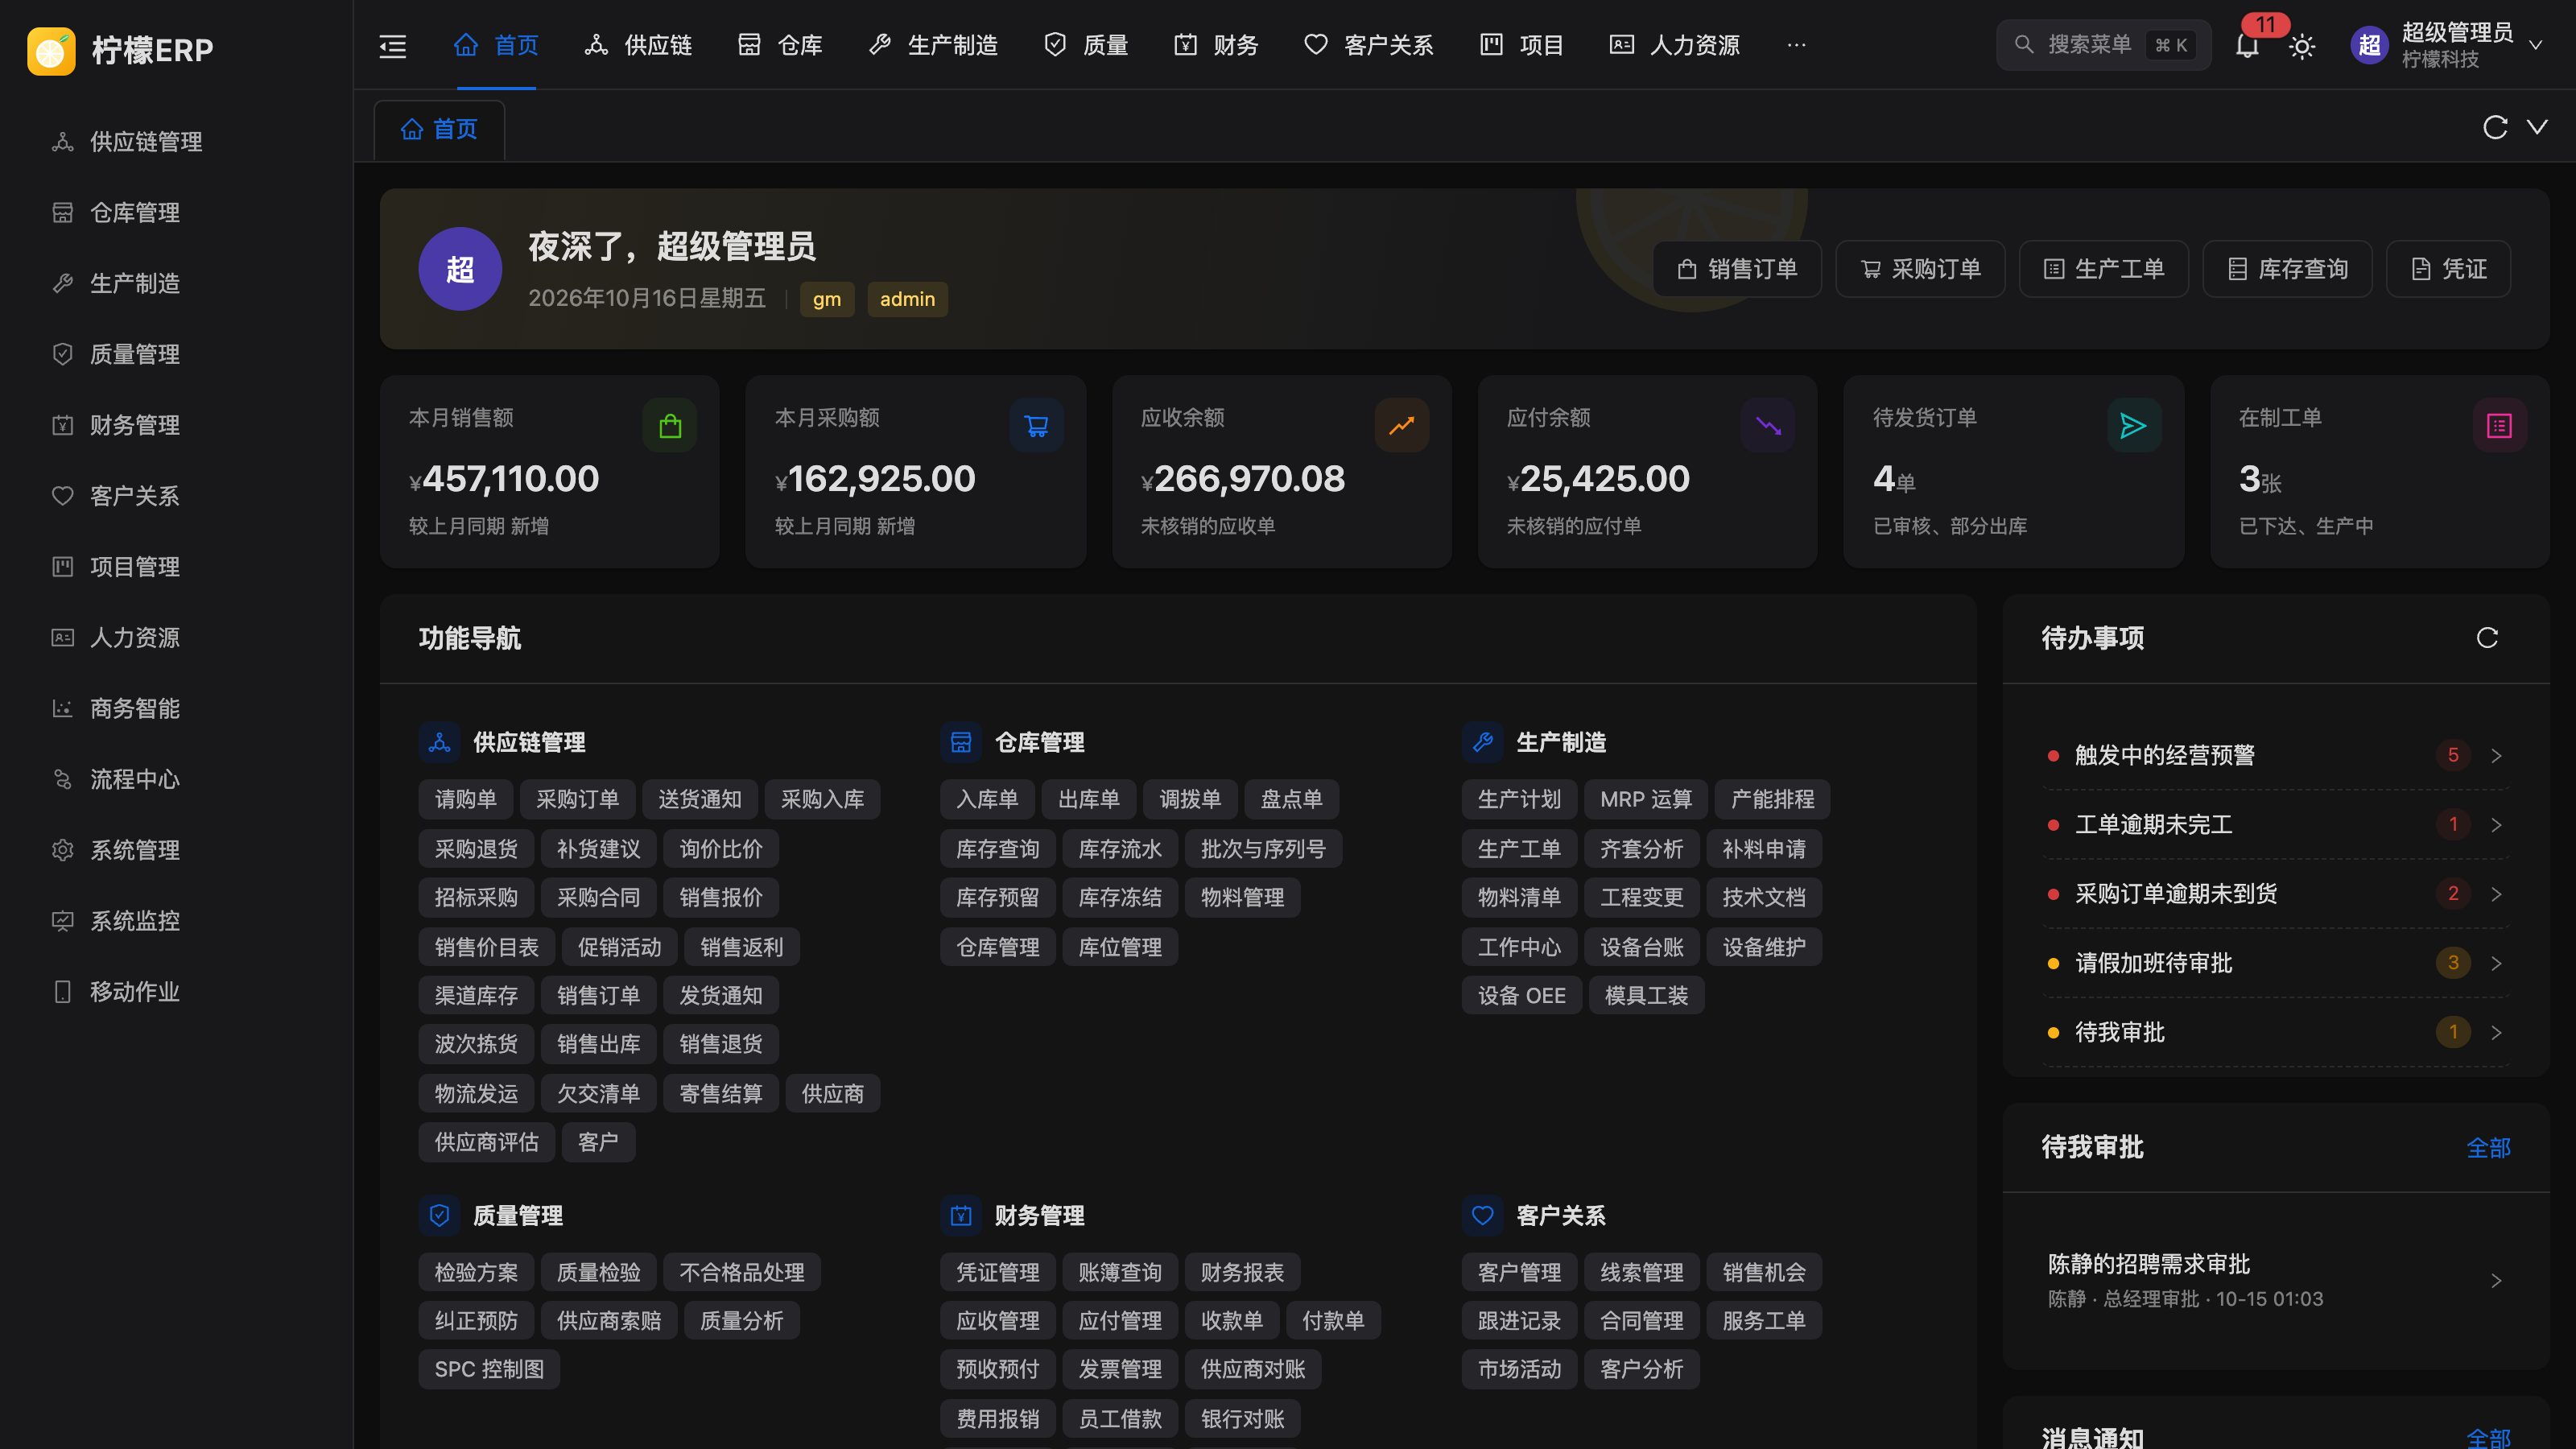Refresh the page tab with reload icon
The height and width of the screenshot is (1449, 2576).
[x=2495, y=127]
